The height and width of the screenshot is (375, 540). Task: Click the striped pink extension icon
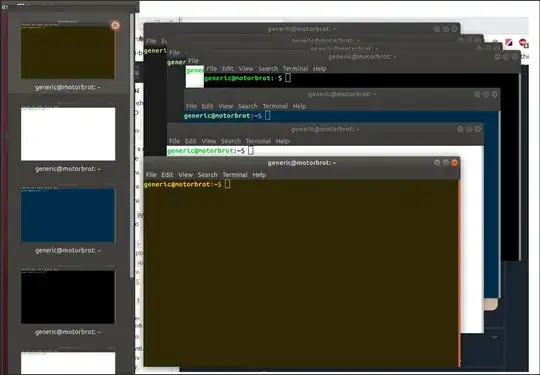509,43
